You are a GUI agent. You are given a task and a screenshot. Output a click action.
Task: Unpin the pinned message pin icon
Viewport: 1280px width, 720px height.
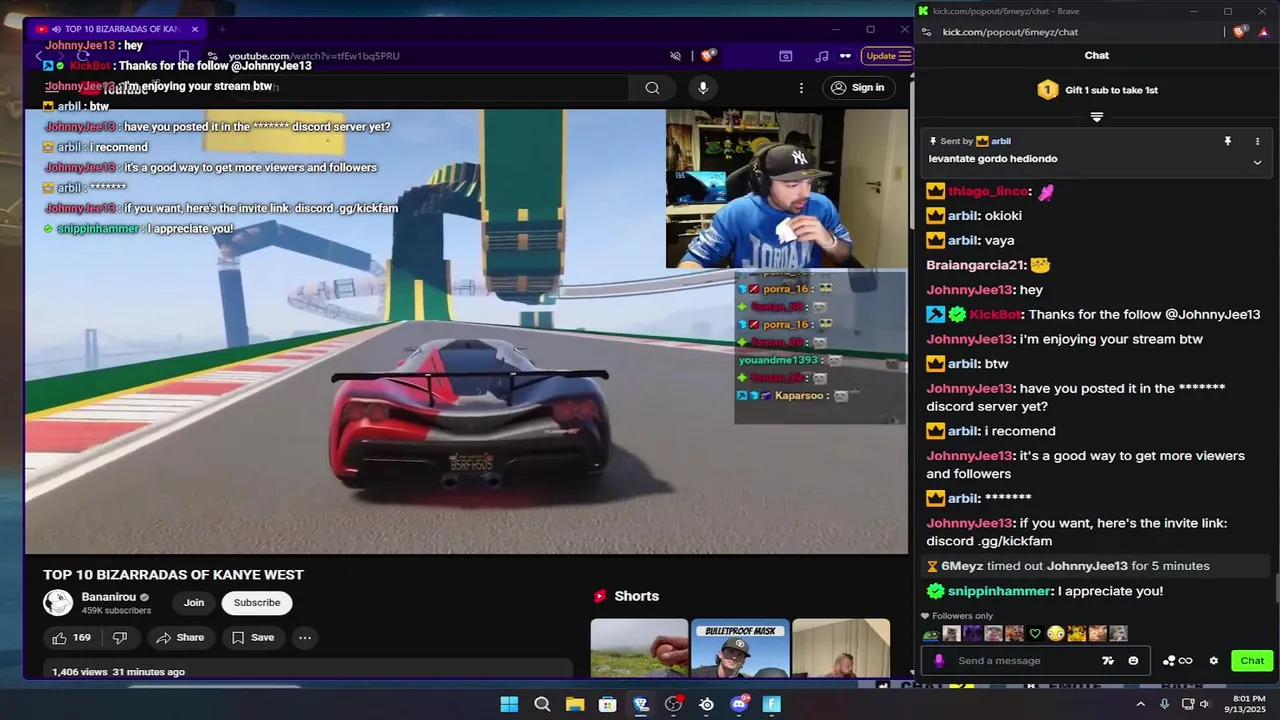point(1228,142)
